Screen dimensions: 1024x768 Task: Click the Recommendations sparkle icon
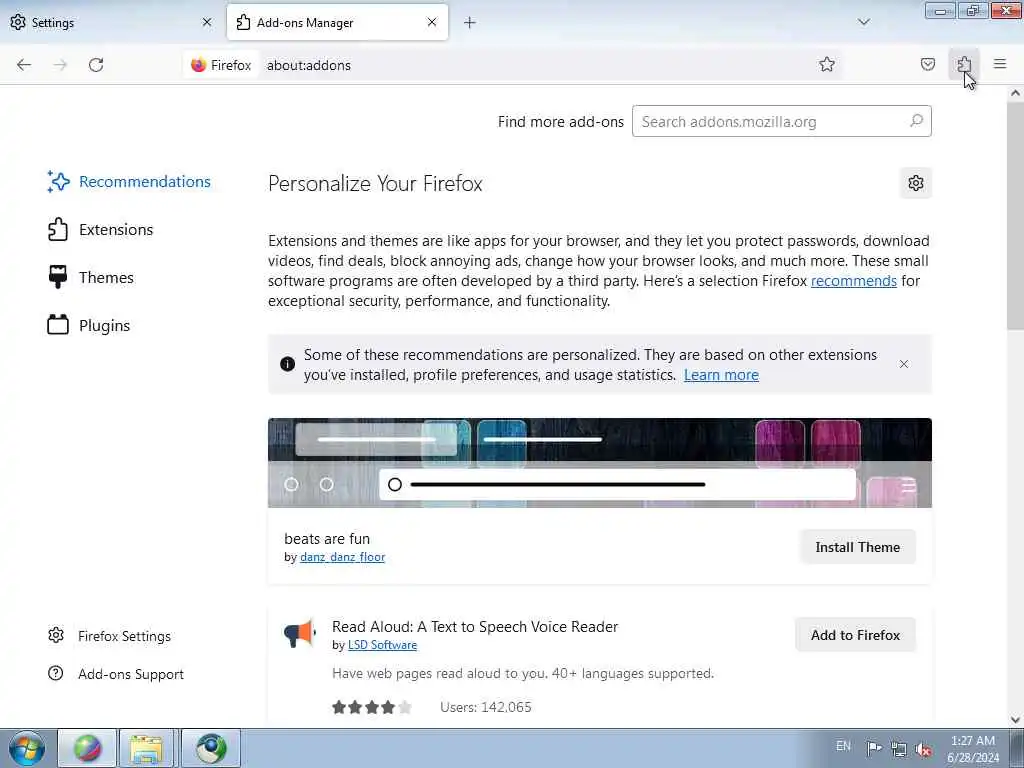click(58, 182)
